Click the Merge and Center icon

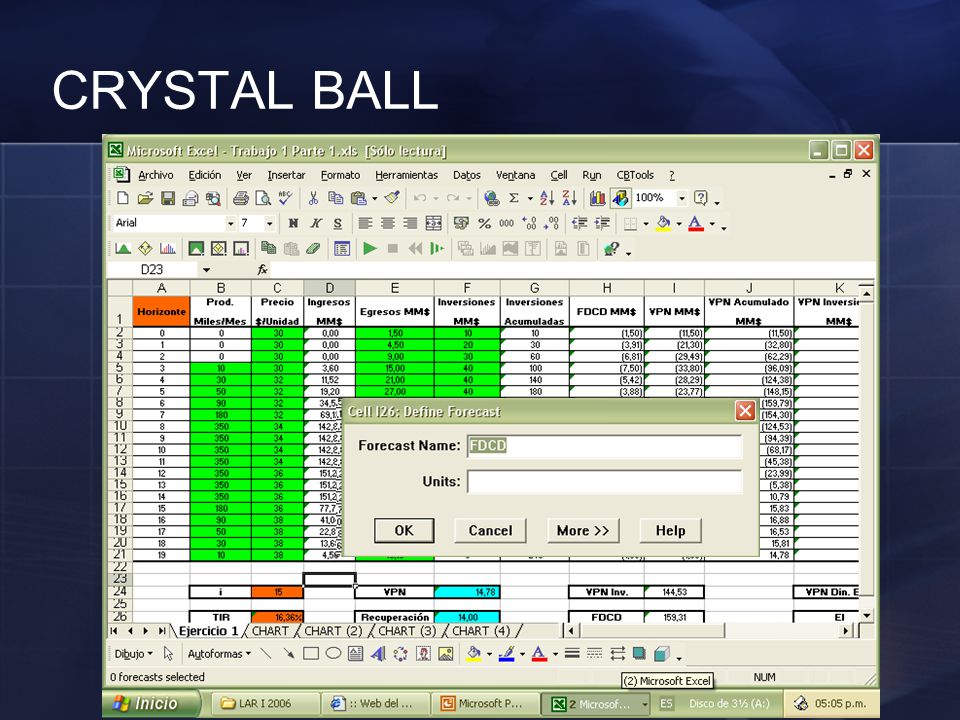tap(433, 223)
